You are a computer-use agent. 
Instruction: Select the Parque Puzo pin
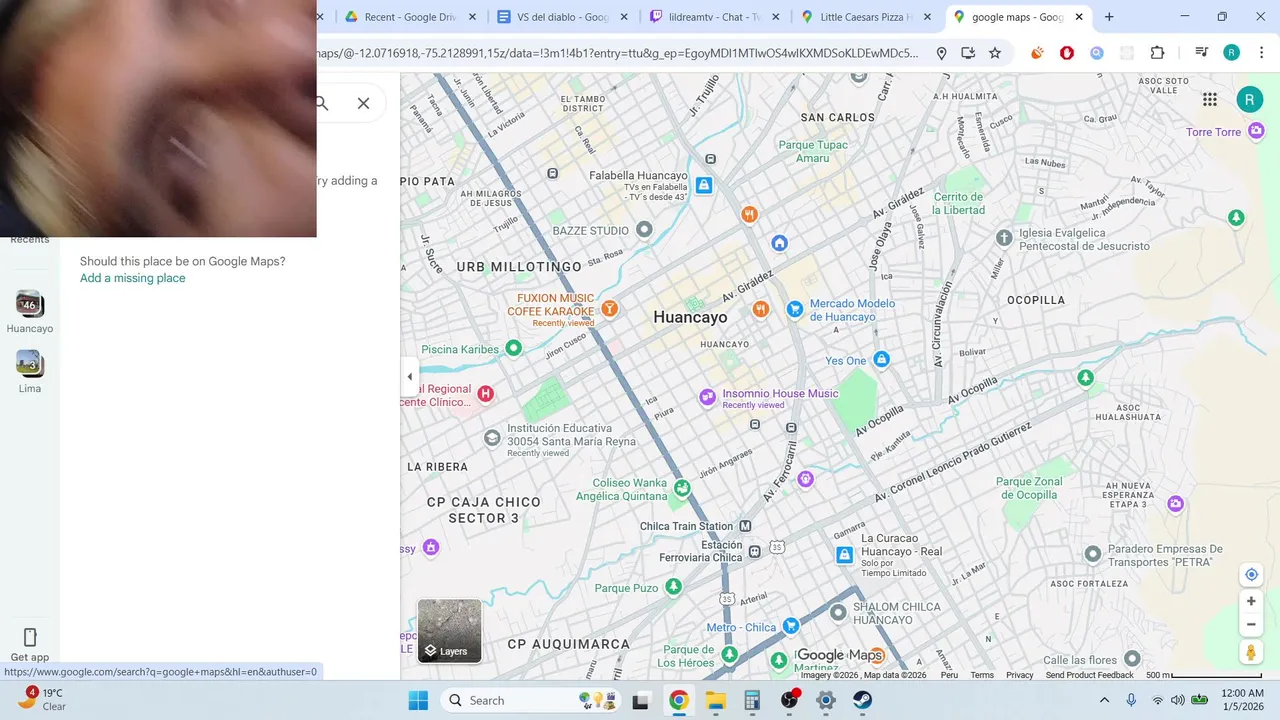pyautogui.click(x=674, y=586)
